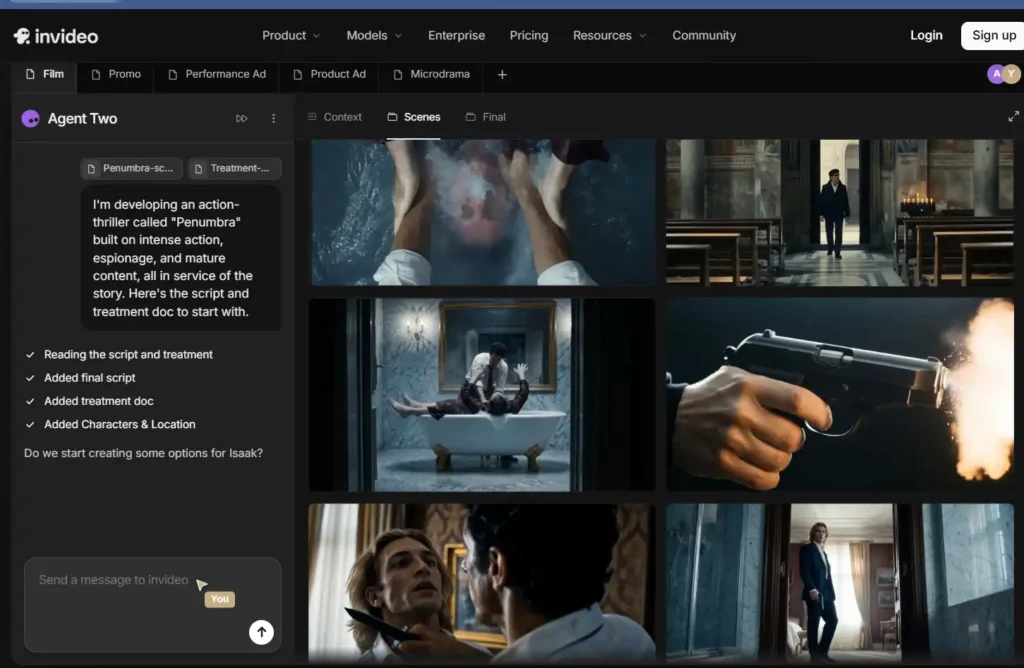Open the Penumbra-sc... file attachment
This screenshot has height=668, width=1024.
[x=131, y=168]
